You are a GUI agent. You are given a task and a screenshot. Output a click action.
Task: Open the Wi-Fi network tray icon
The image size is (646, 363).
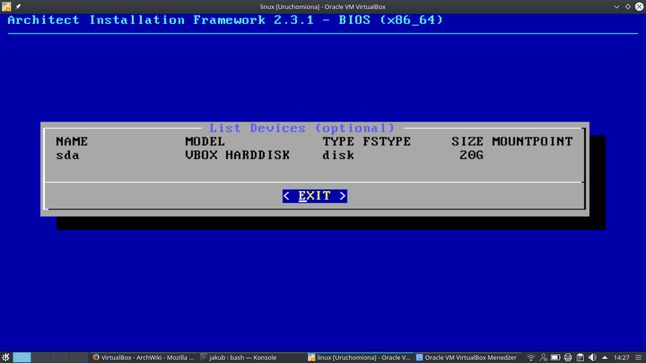click(x=531, y=357)
